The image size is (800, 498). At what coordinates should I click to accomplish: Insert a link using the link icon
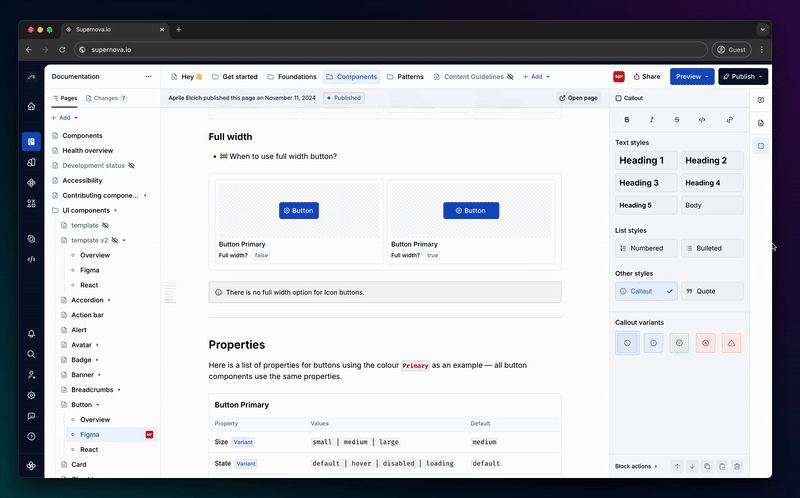tap(730, 119)
